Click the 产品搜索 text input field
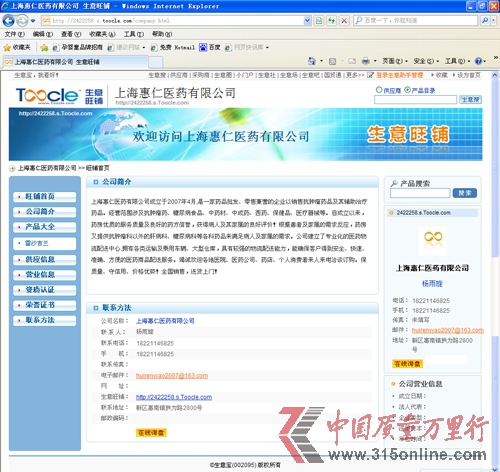The height and width of the screenshot is (472, 500). (420, 193)
